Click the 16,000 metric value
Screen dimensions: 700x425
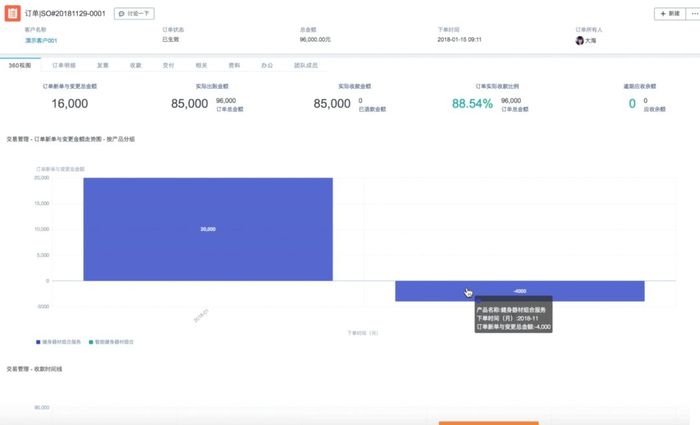[70, 104]
